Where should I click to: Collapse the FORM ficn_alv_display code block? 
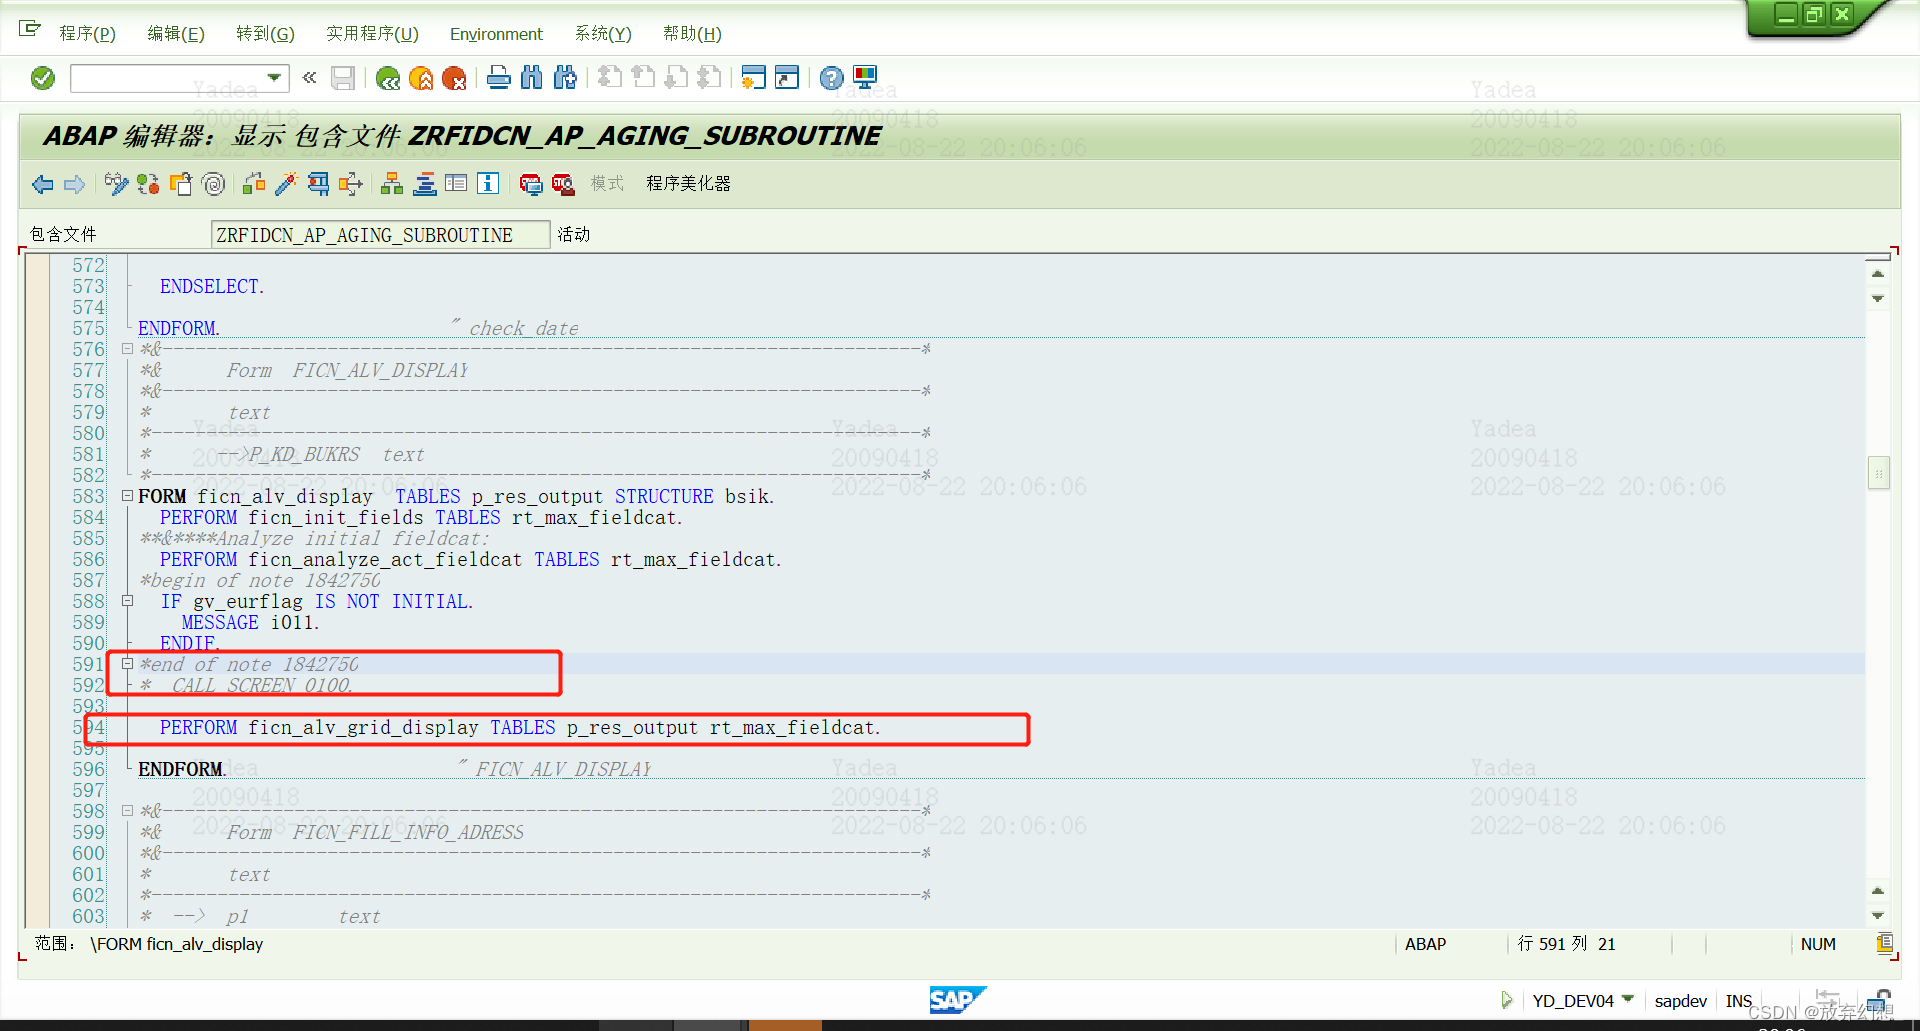coord(127,495)
